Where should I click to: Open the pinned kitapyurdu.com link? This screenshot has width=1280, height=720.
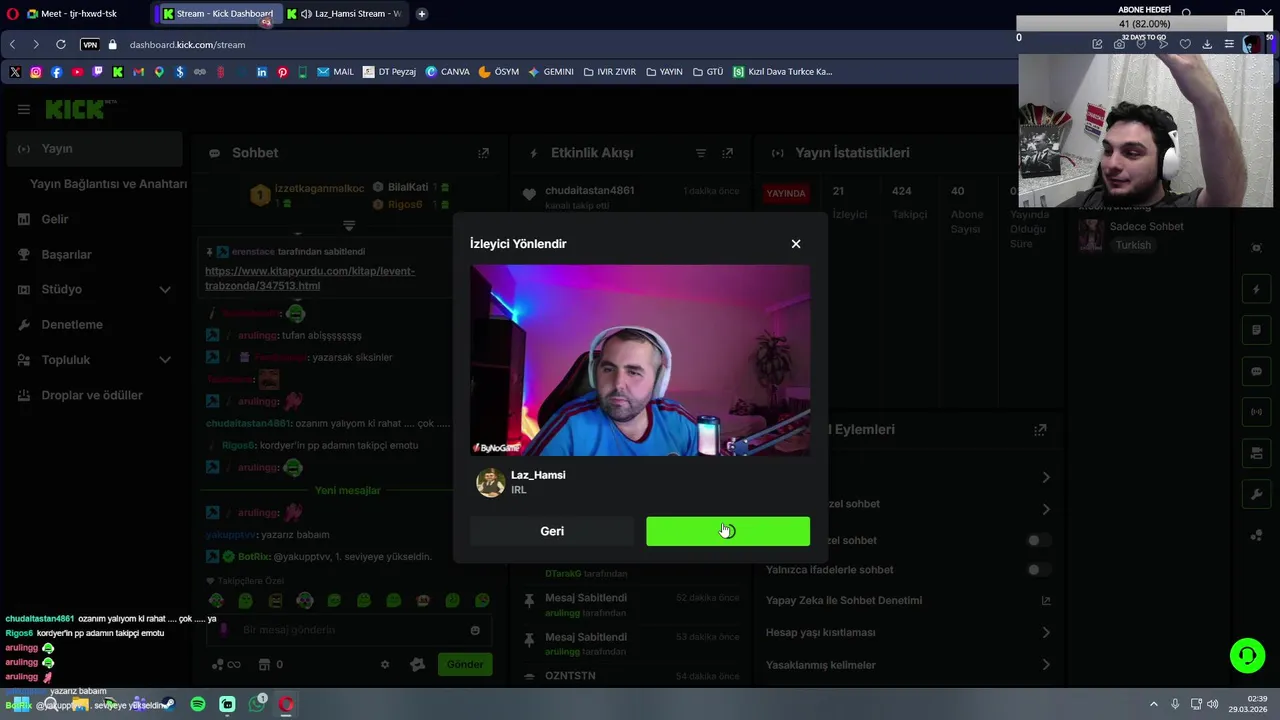pos(310,278)
